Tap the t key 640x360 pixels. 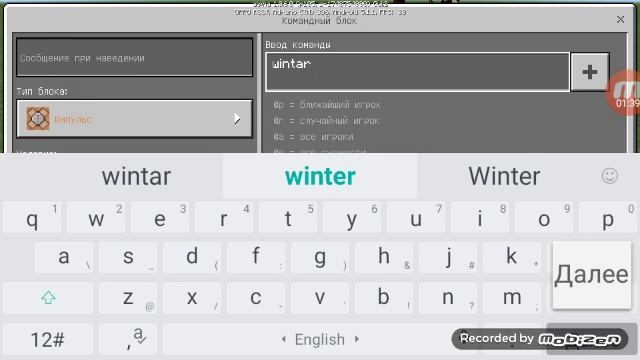pos(288,218)
